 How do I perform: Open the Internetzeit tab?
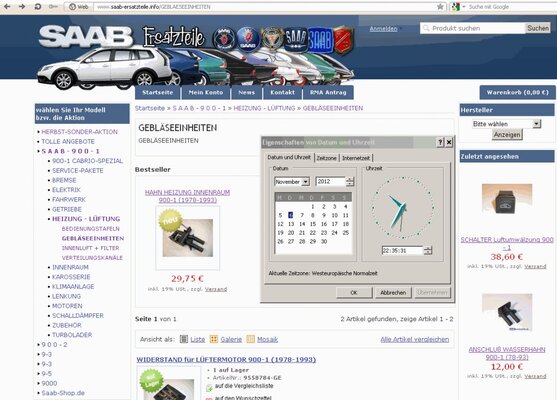coord(356,158)
